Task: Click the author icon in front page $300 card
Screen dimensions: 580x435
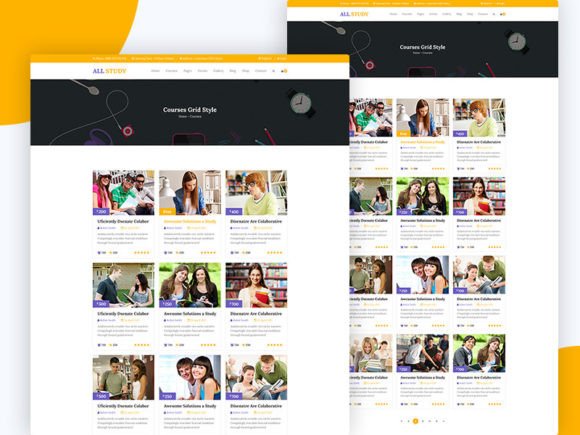Action: 99,320
